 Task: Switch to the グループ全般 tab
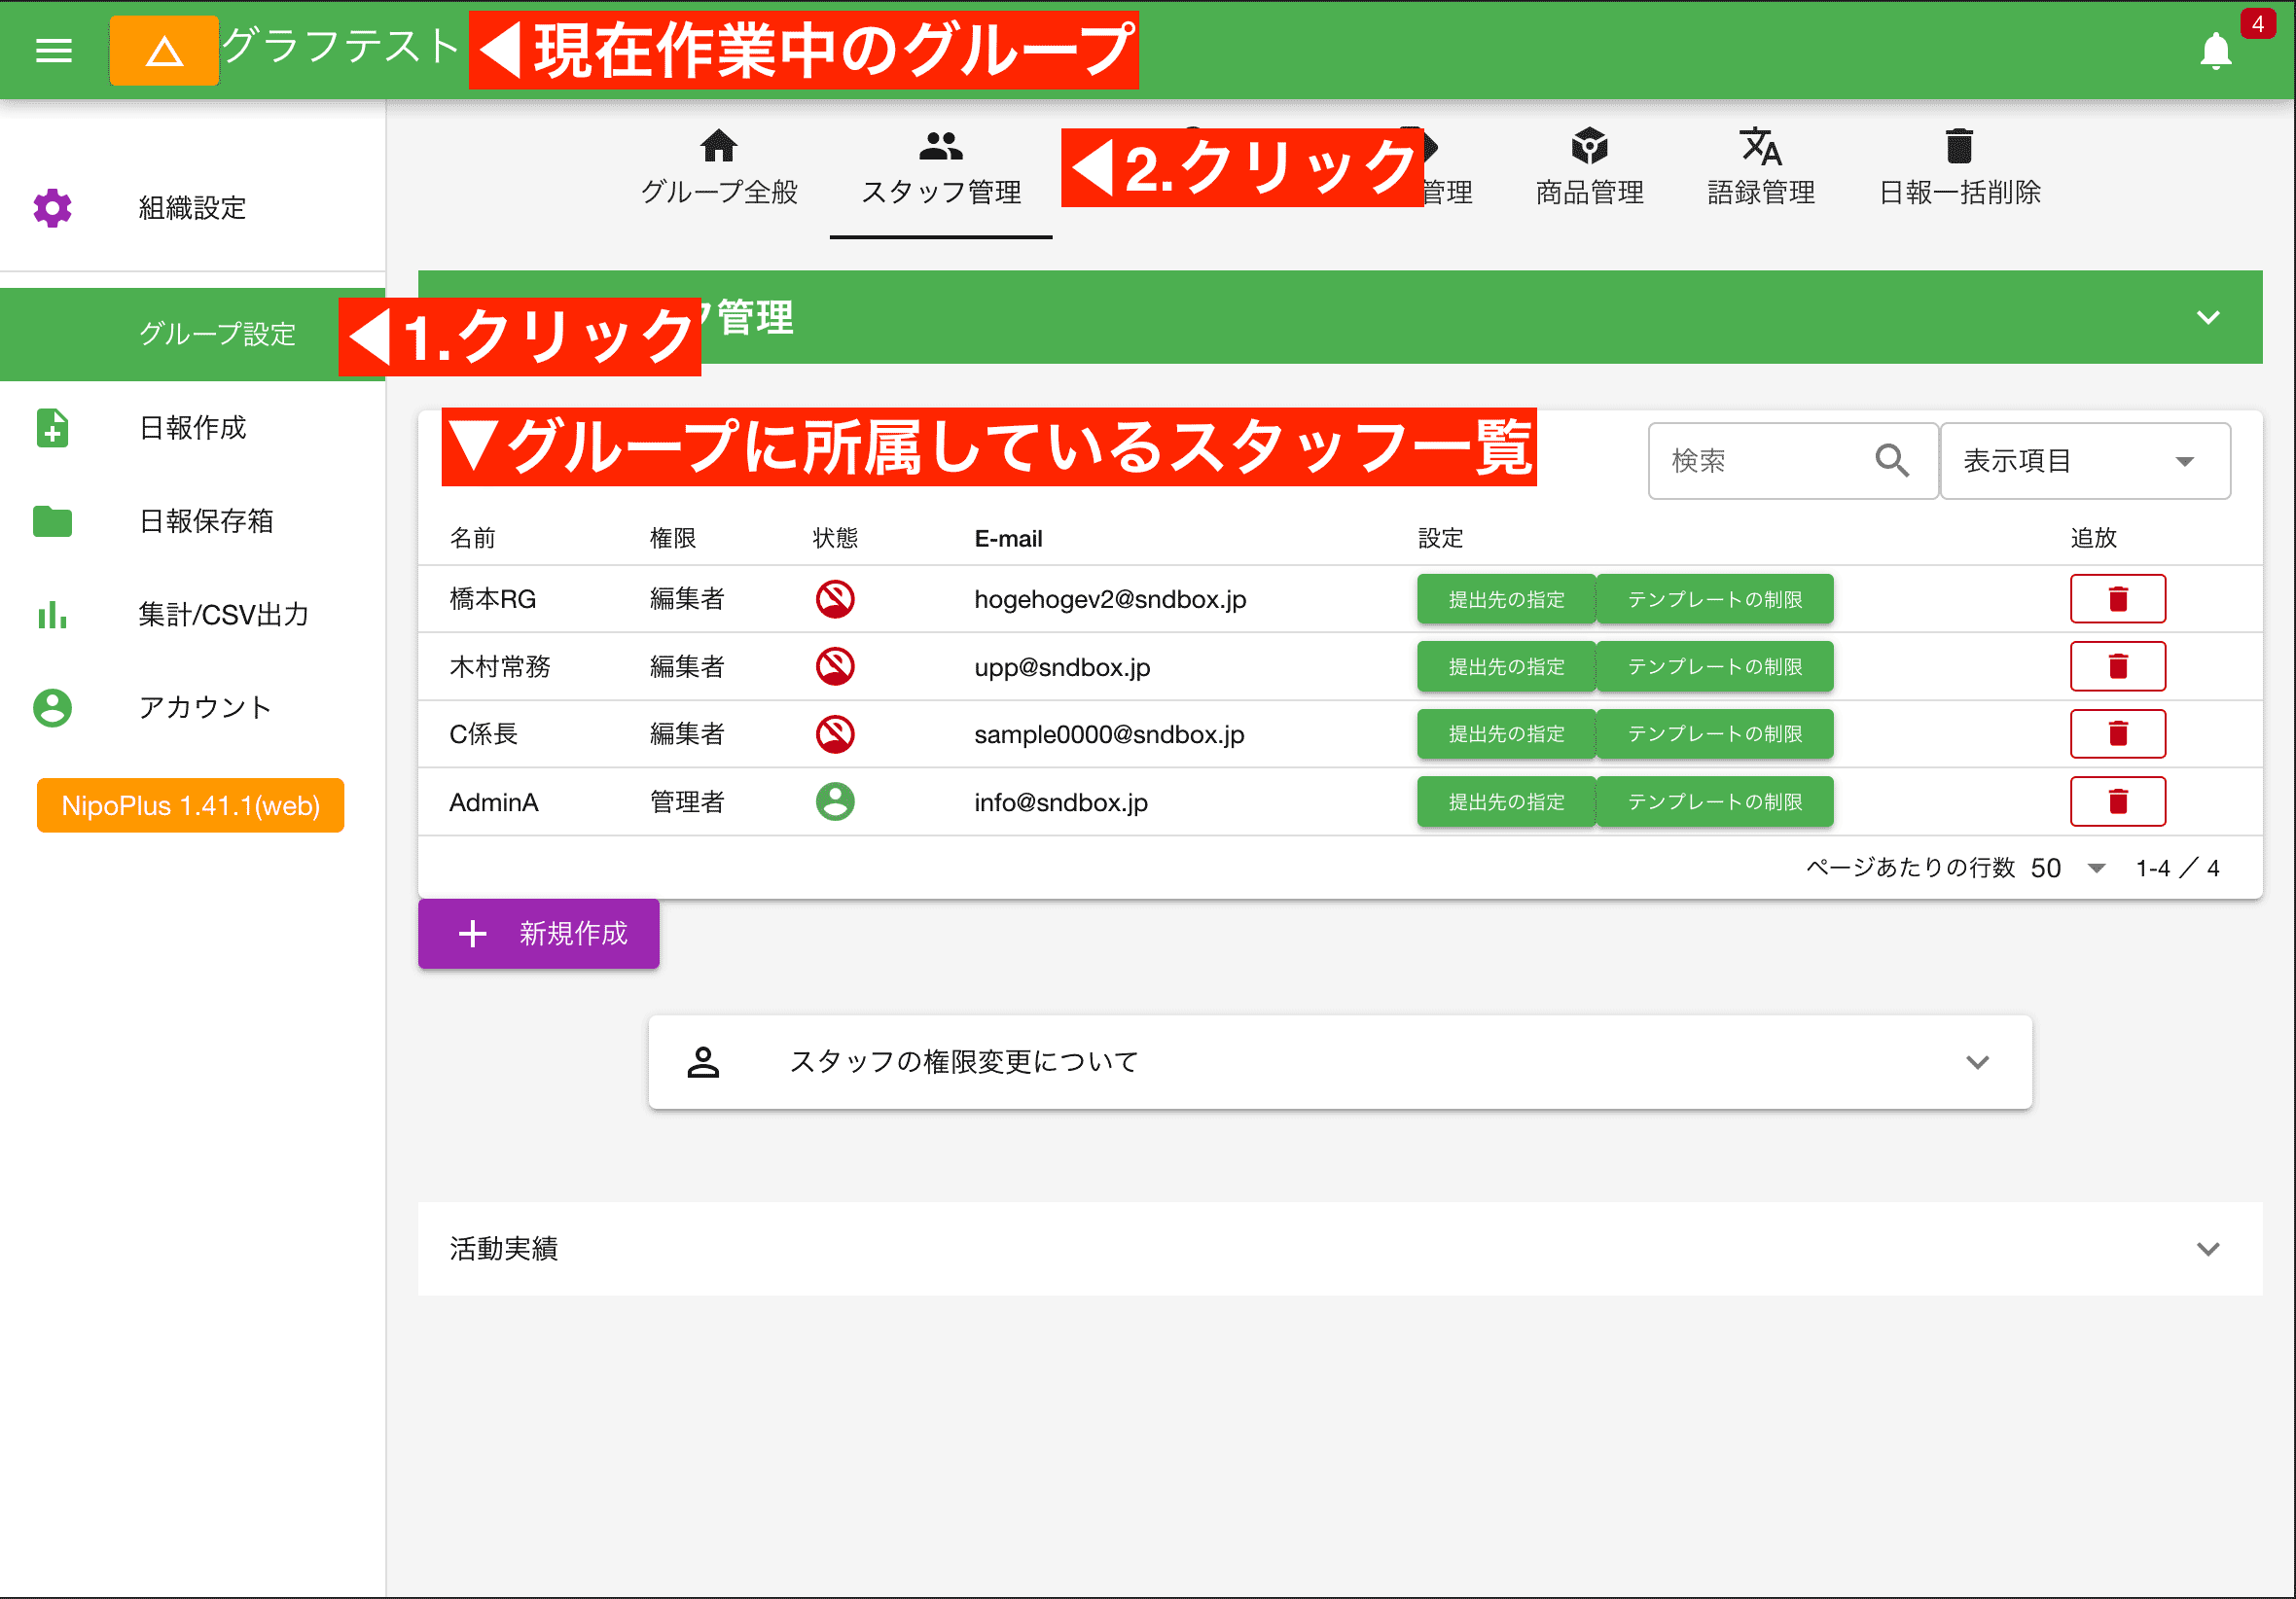(x=719, y=165)
